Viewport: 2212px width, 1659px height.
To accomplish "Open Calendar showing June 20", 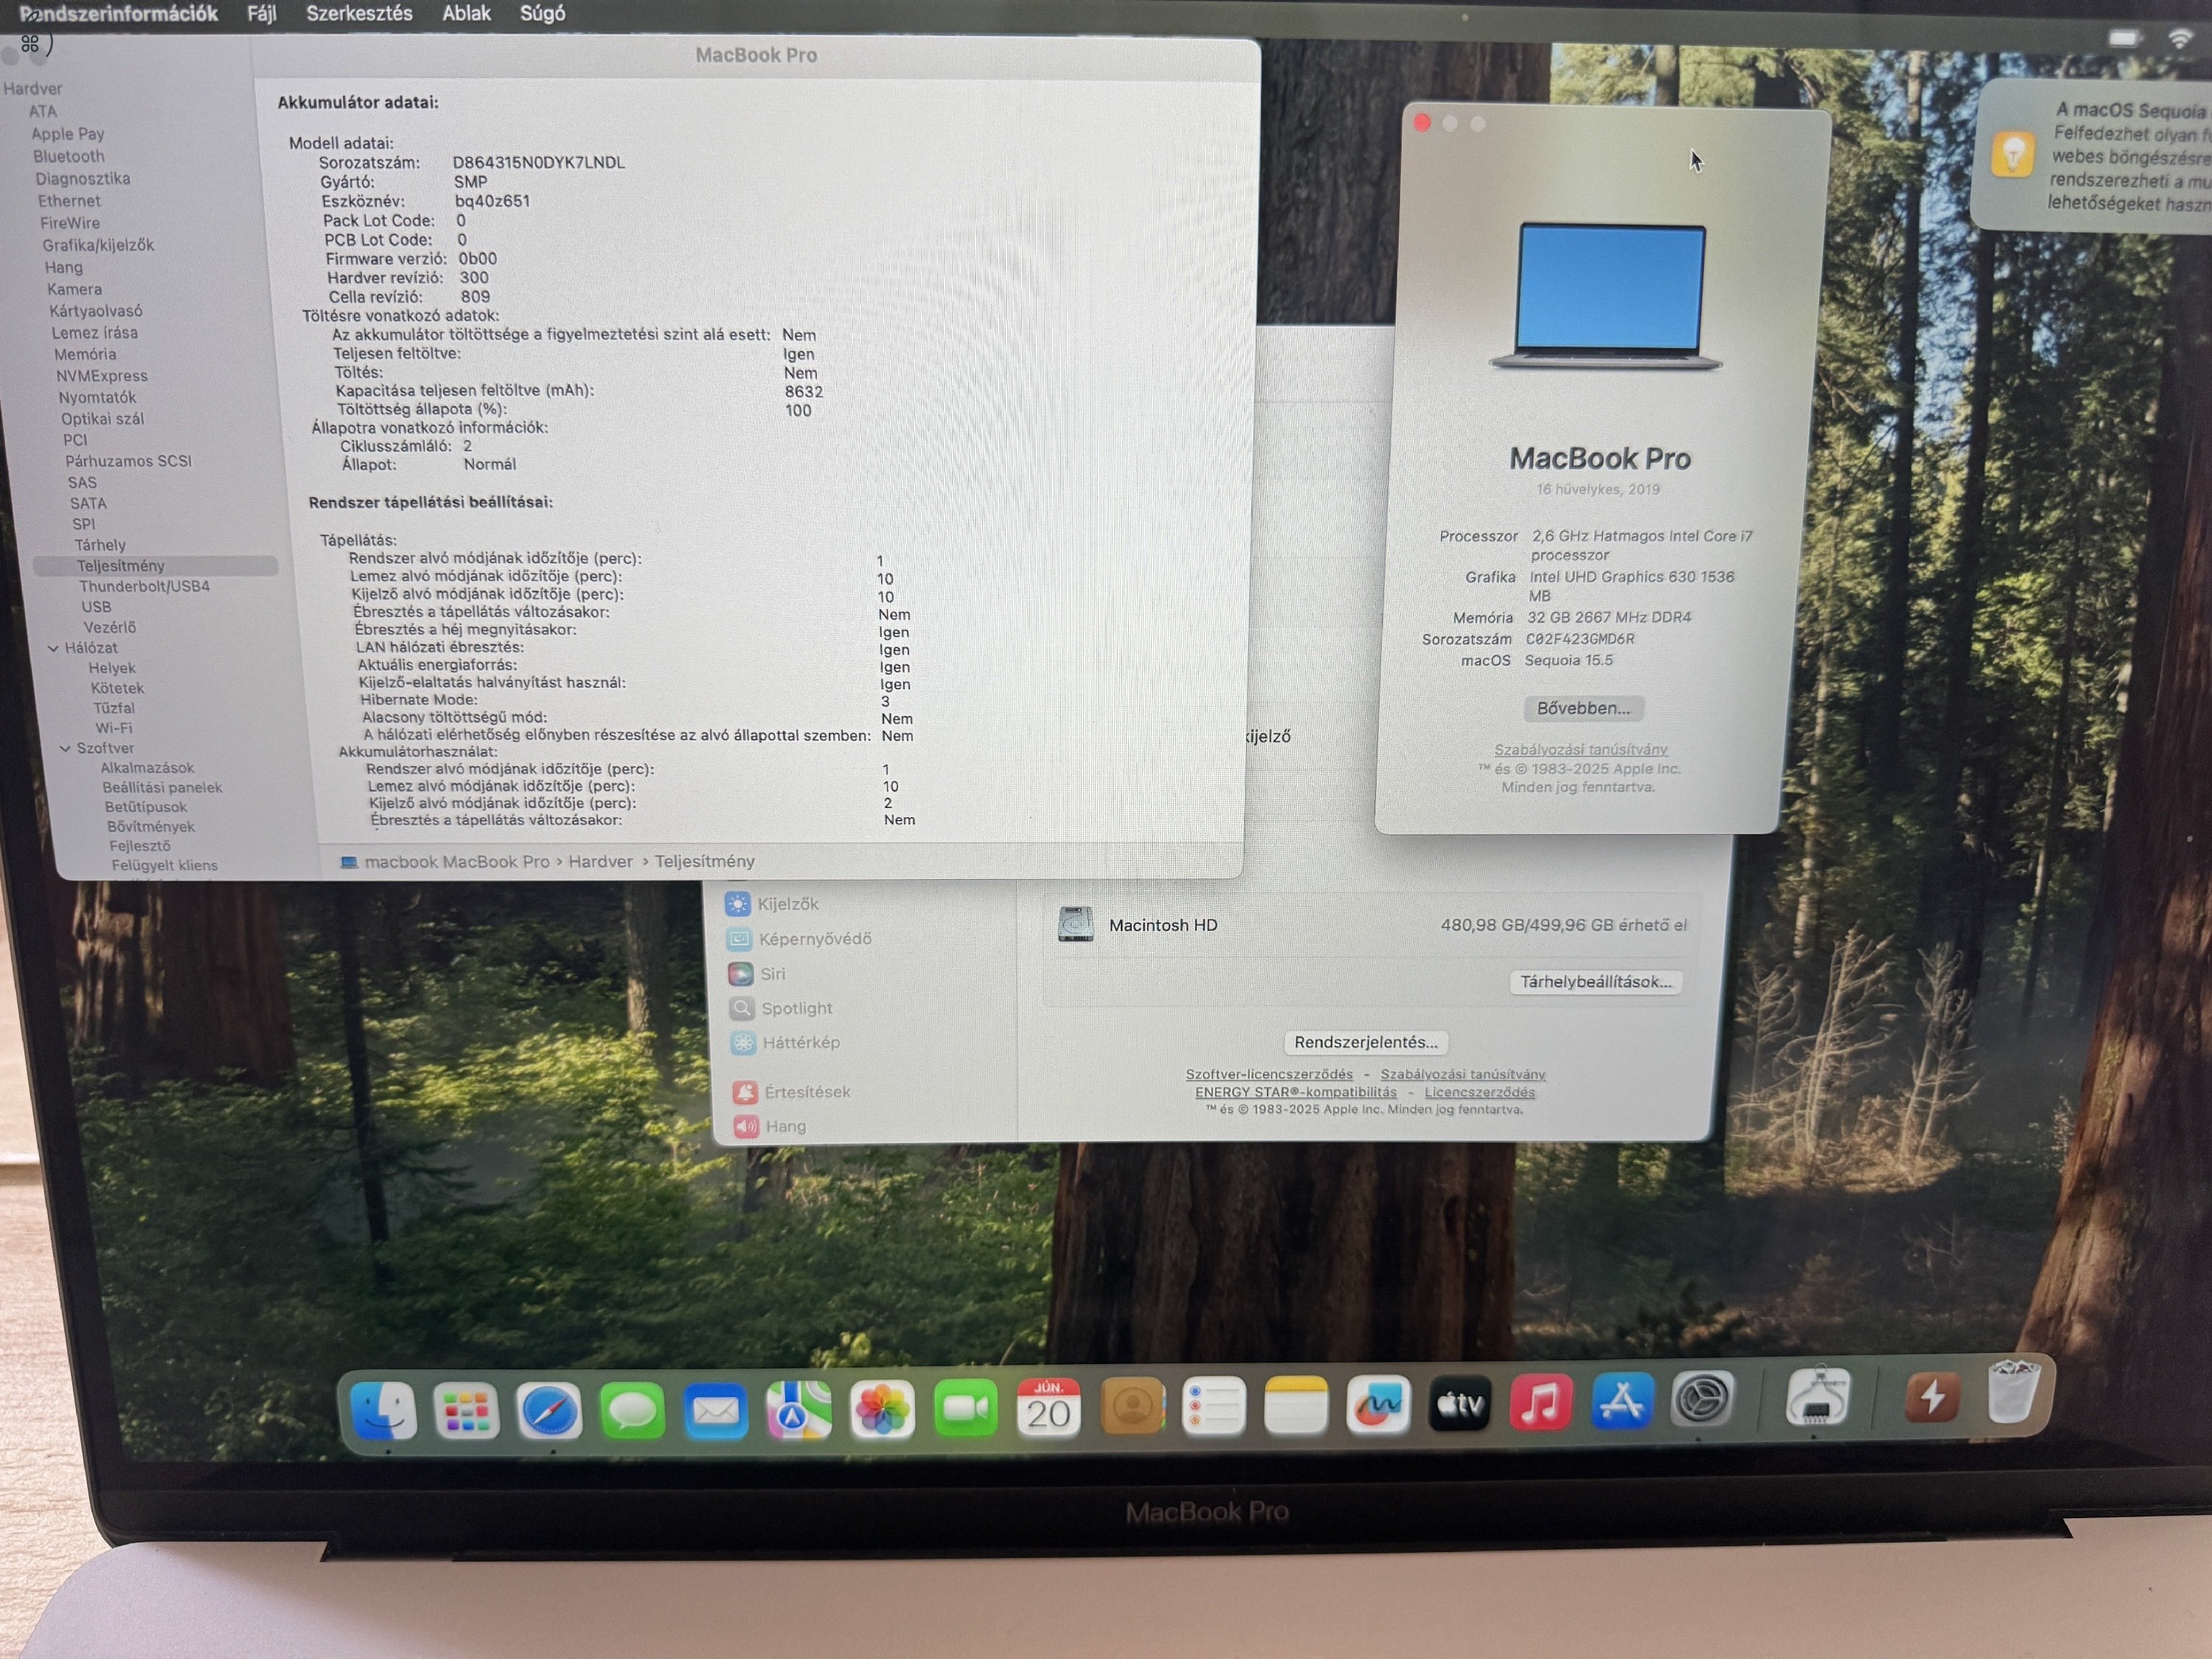I will pos(1048,1408).
